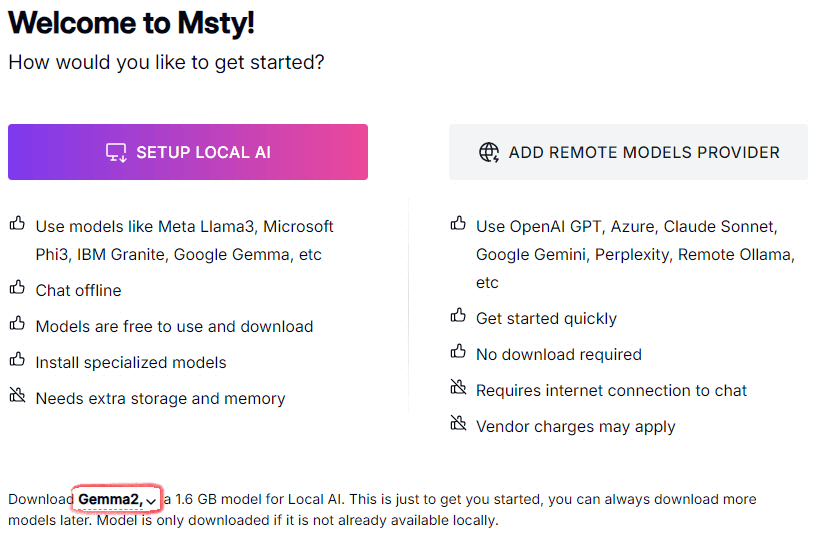Click thumbs-up icon beside Chat offline
Image resolution: width=816 pixels, height=539 pixels.
click(x=17, y=289)
